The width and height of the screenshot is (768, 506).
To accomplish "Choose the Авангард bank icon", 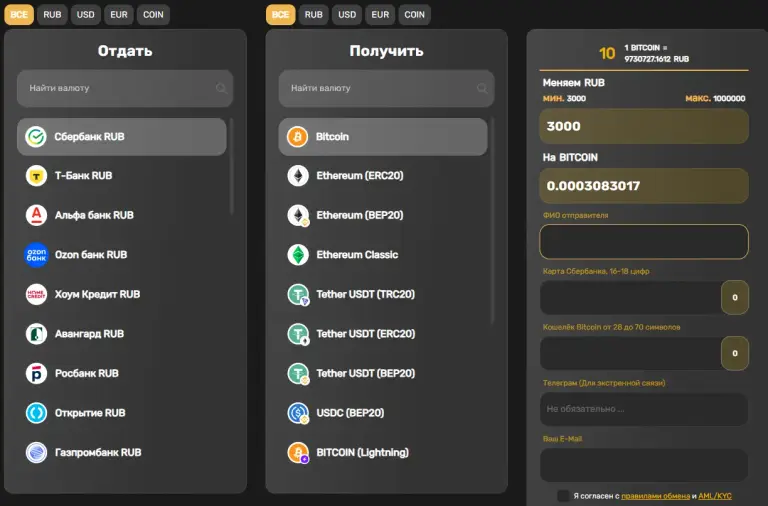I will pyautogui.click(x=36, y=334).
